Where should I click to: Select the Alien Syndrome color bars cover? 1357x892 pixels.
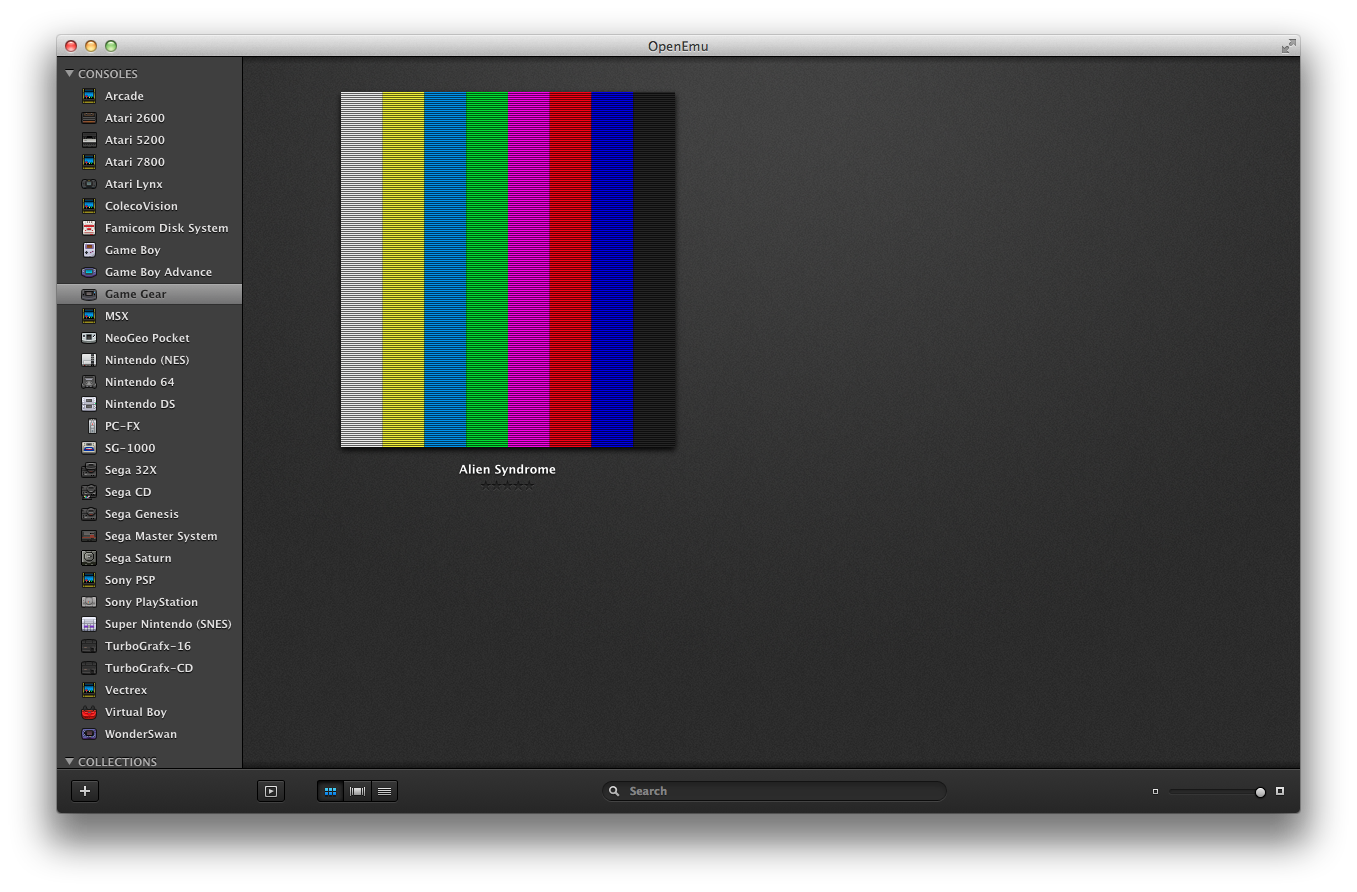(x=508, y=270)
